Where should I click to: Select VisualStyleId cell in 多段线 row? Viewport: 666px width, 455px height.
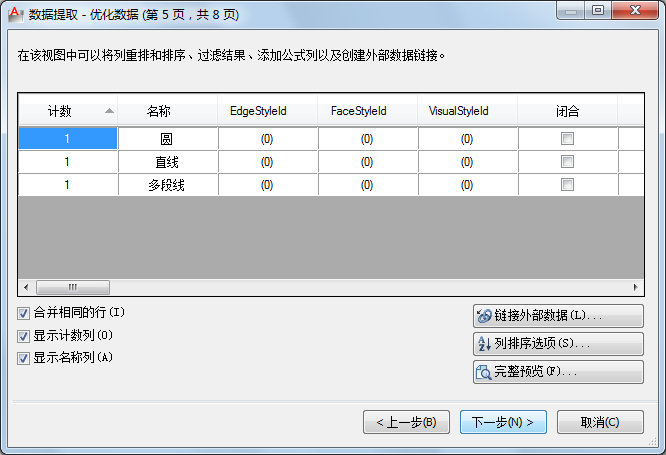point(468,184)
